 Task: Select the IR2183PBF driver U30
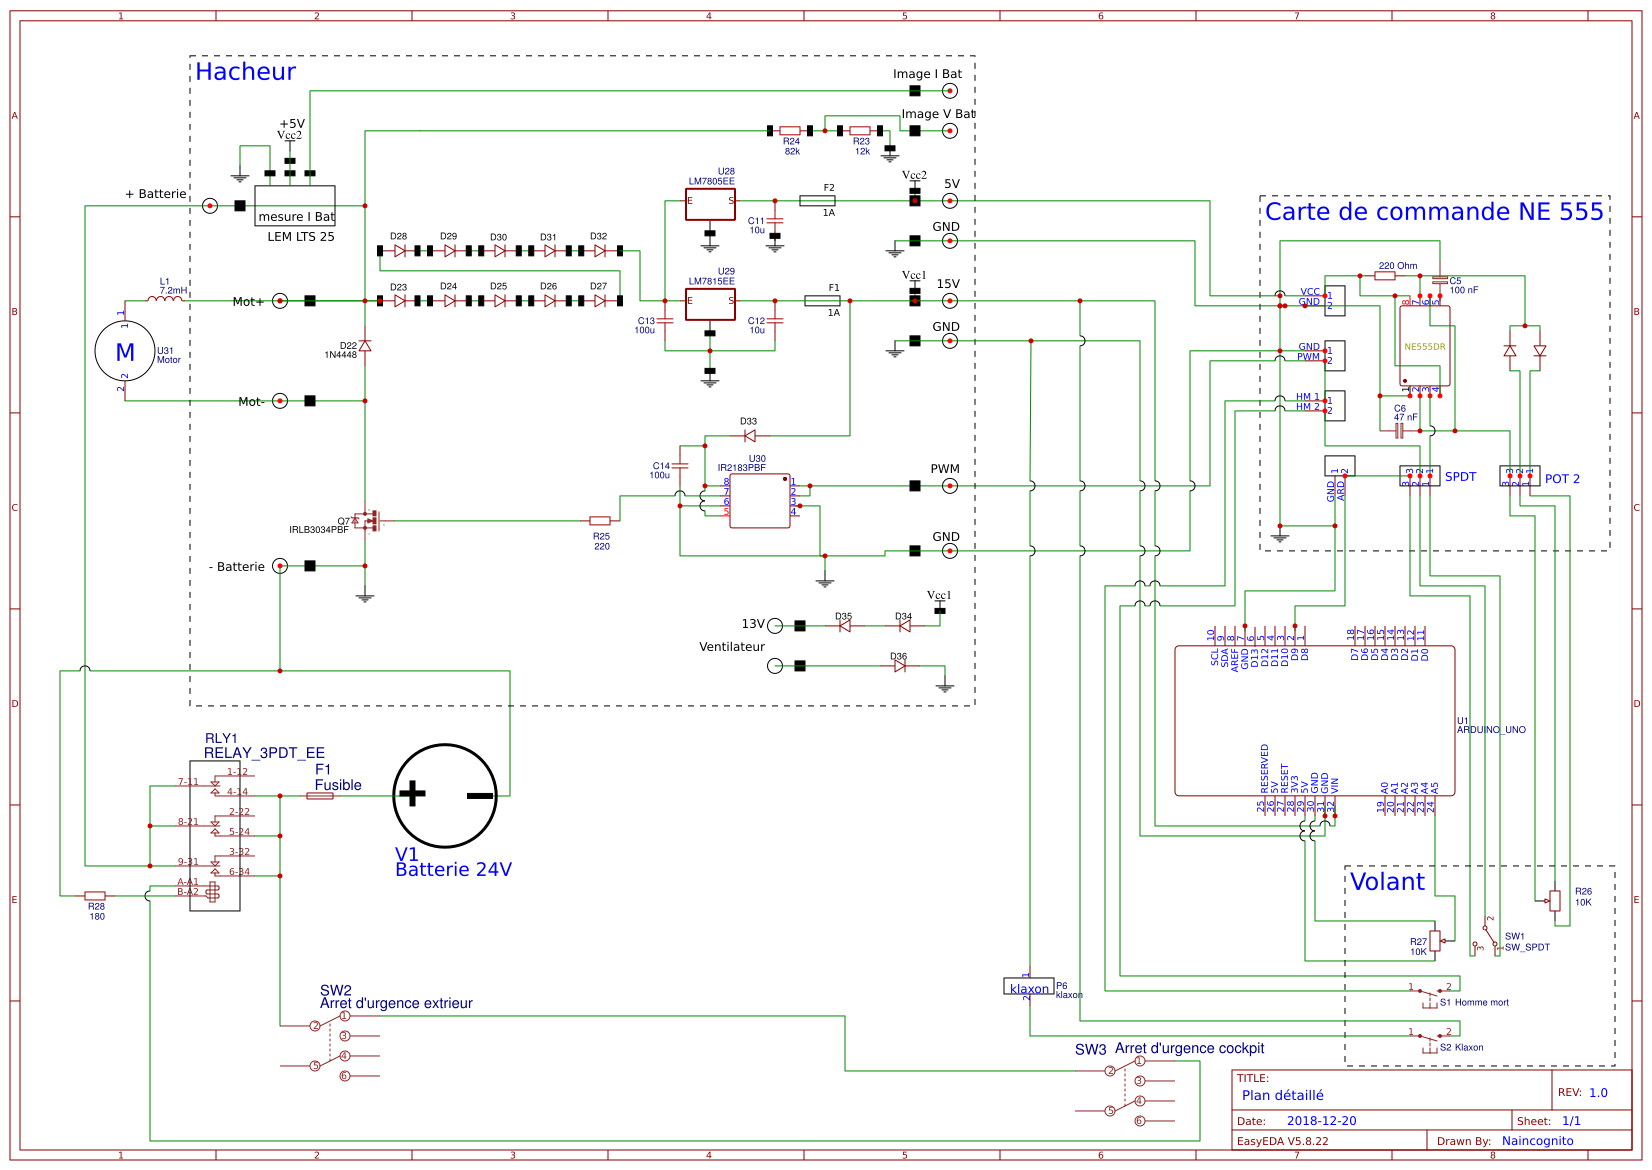tap(760, 500)
